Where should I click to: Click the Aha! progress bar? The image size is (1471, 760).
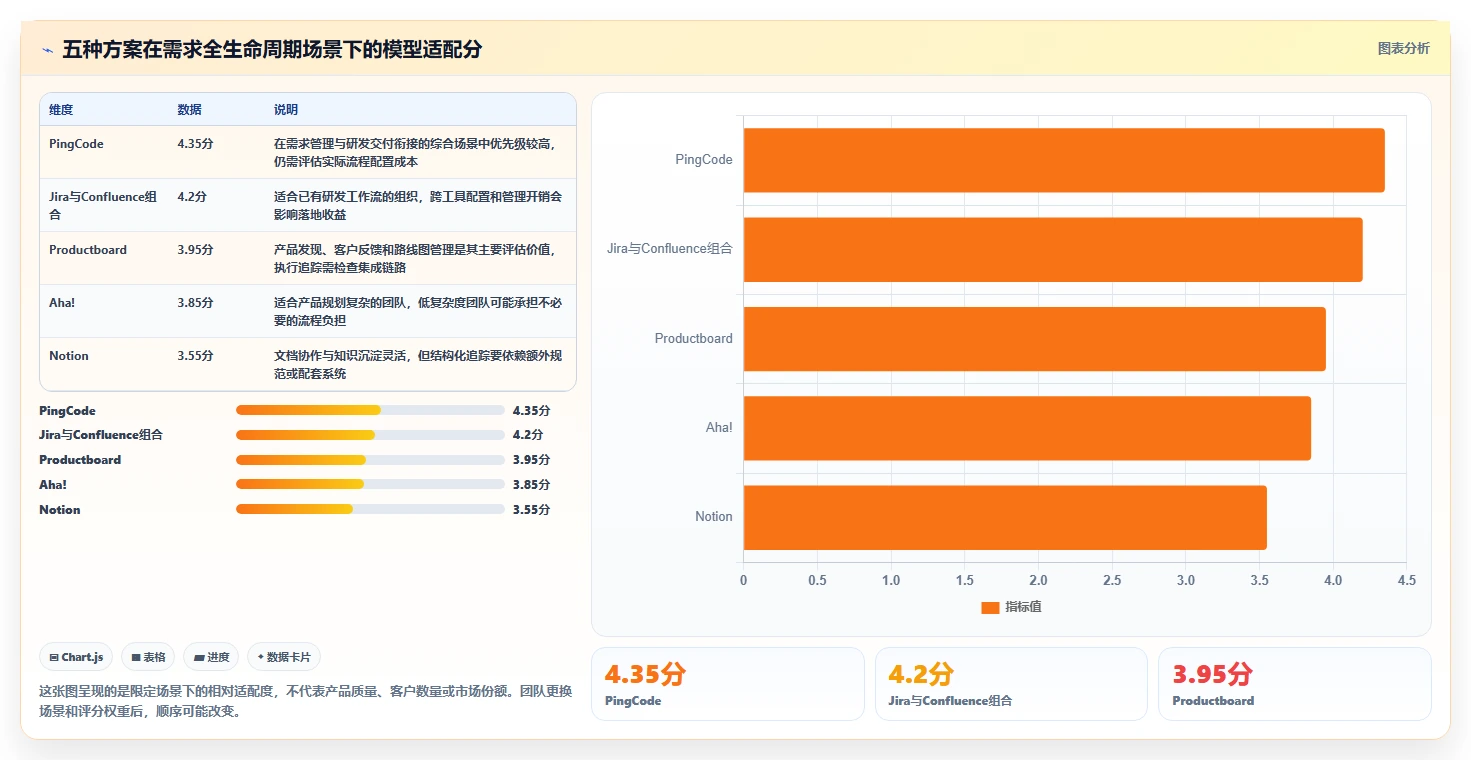[370, 484]
